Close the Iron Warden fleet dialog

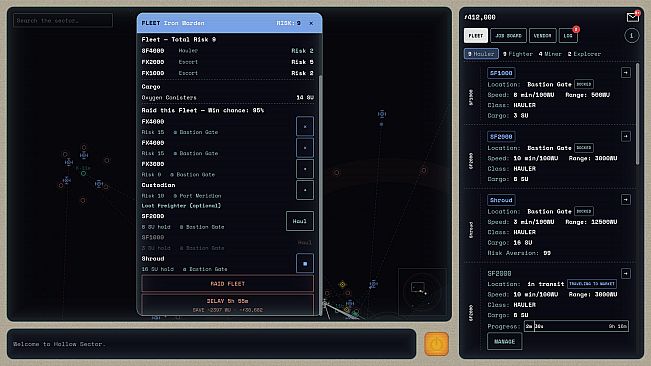311,23
